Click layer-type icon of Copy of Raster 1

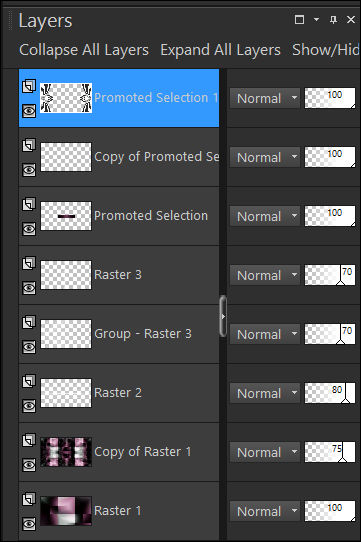[29, 440]
